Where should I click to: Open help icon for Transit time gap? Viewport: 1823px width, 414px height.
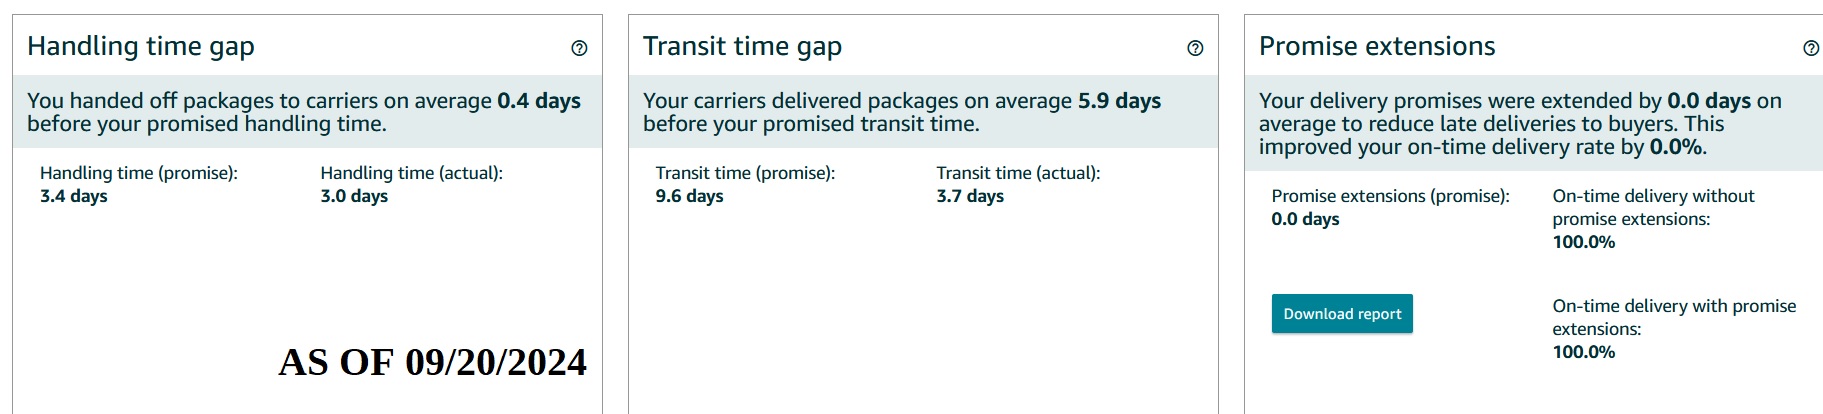point(1195,48)
